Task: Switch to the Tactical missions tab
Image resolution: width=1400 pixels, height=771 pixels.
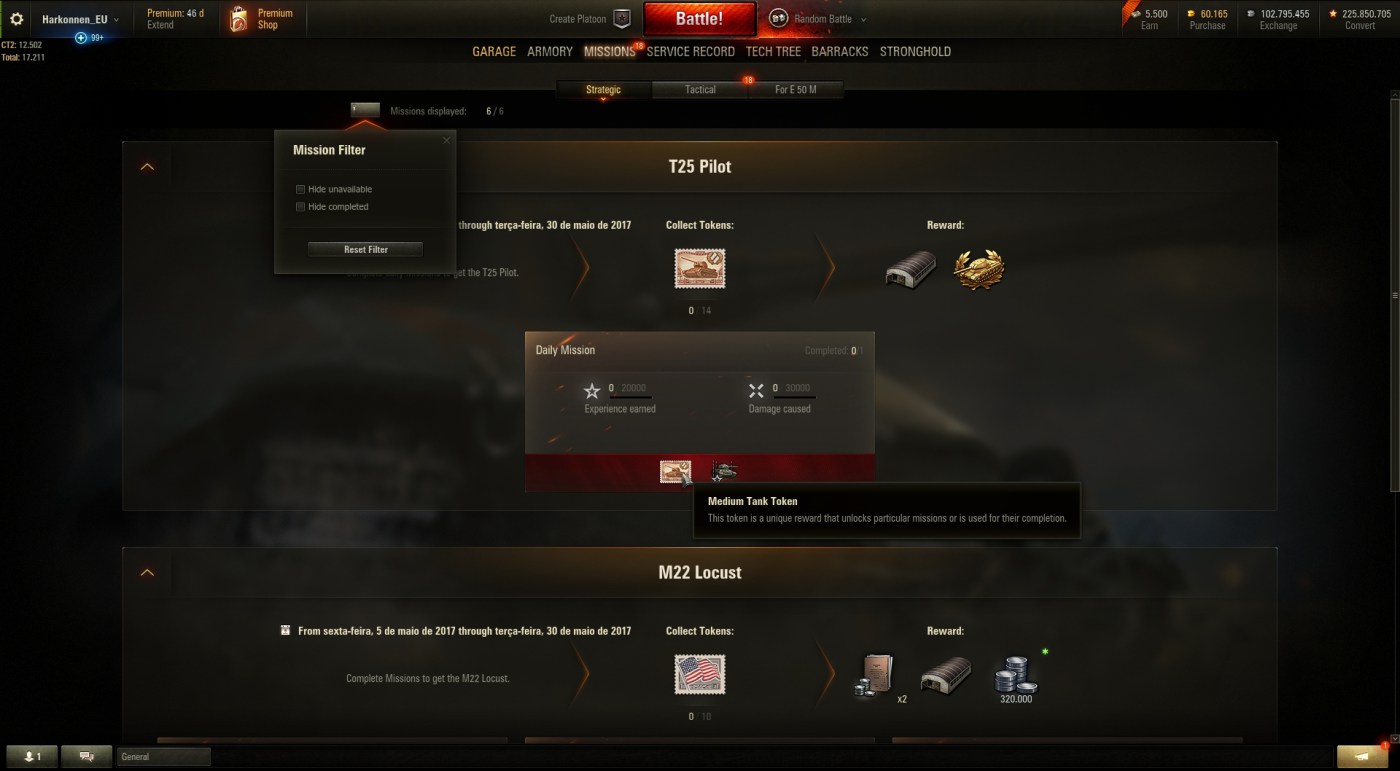Action: (x=700, y=90)
